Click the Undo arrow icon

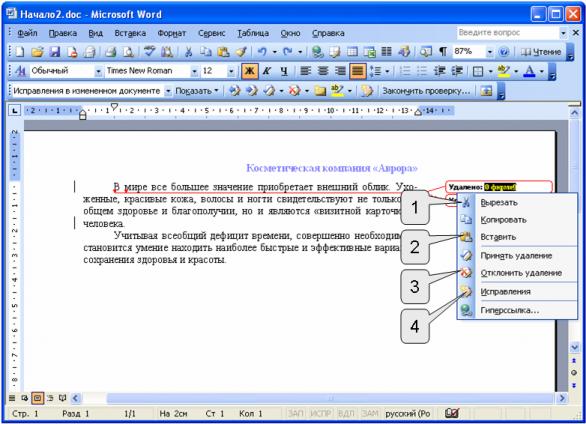[263, 52]
